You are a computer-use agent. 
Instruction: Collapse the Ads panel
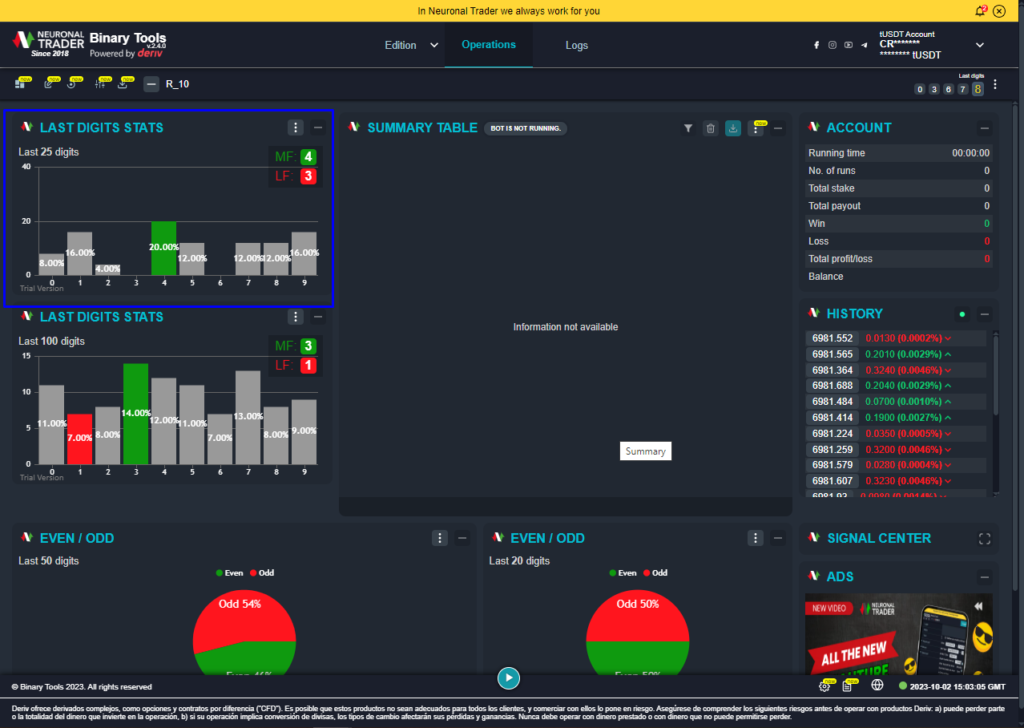point(984,577)
